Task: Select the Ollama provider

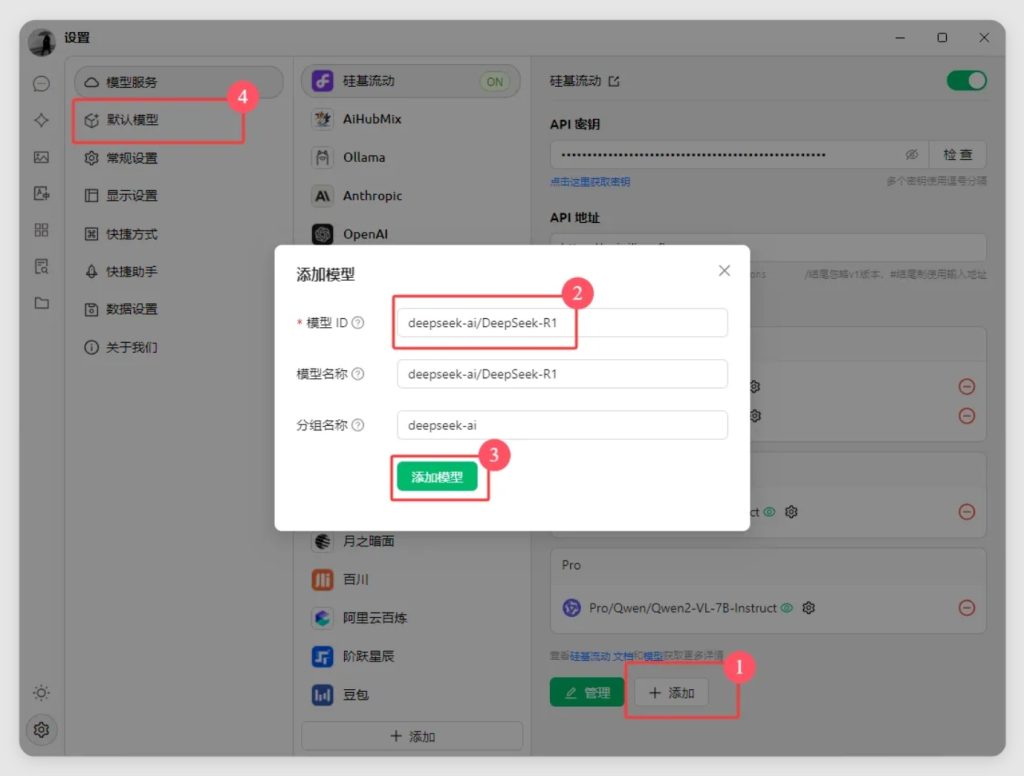Action: (410, 157)
